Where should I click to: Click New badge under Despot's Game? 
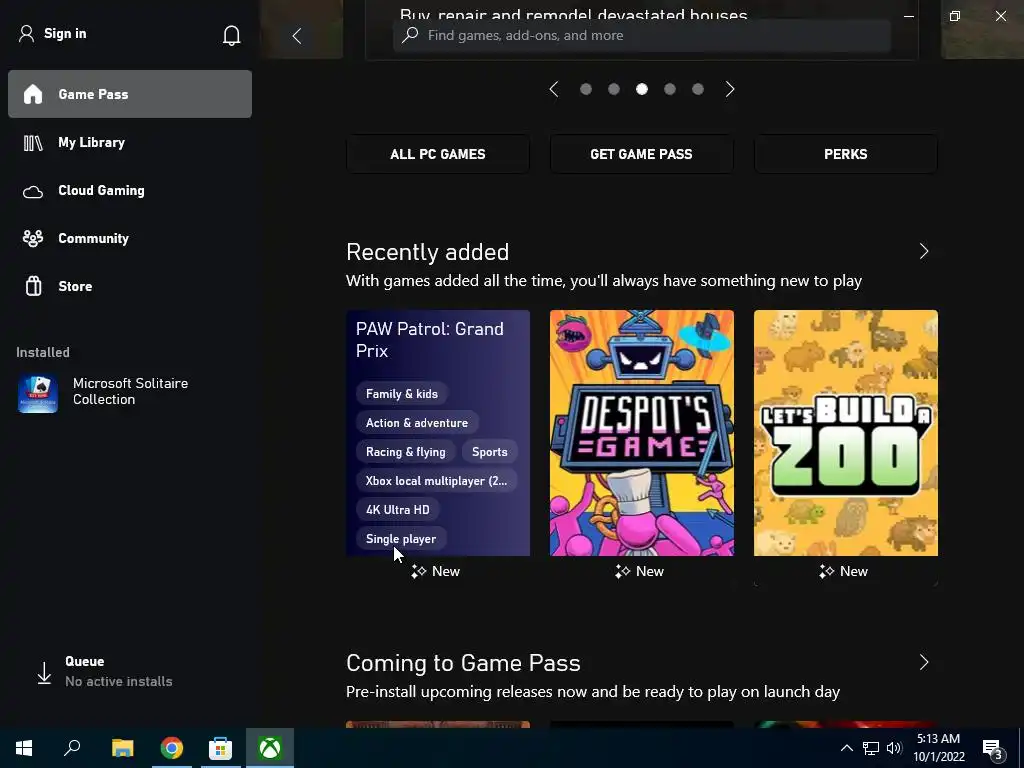pos(639,571)
